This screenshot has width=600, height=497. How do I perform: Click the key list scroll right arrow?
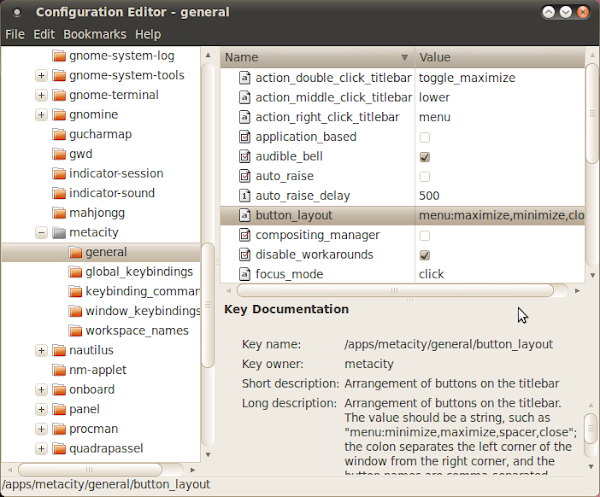click(577, 291)
